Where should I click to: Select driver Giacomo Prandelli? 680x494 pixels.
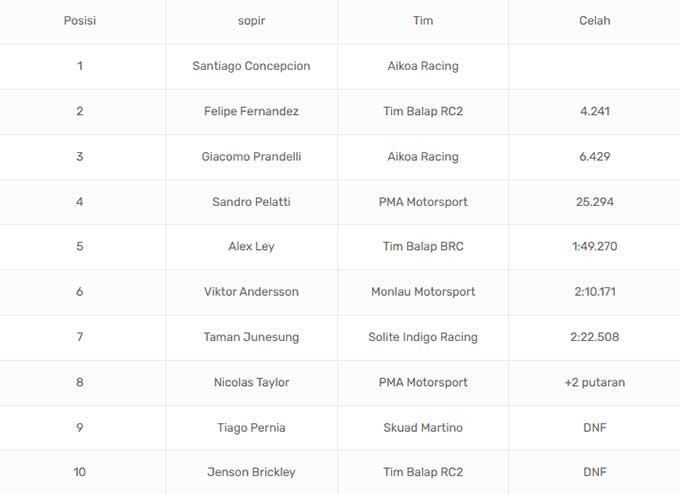[251, 156]
